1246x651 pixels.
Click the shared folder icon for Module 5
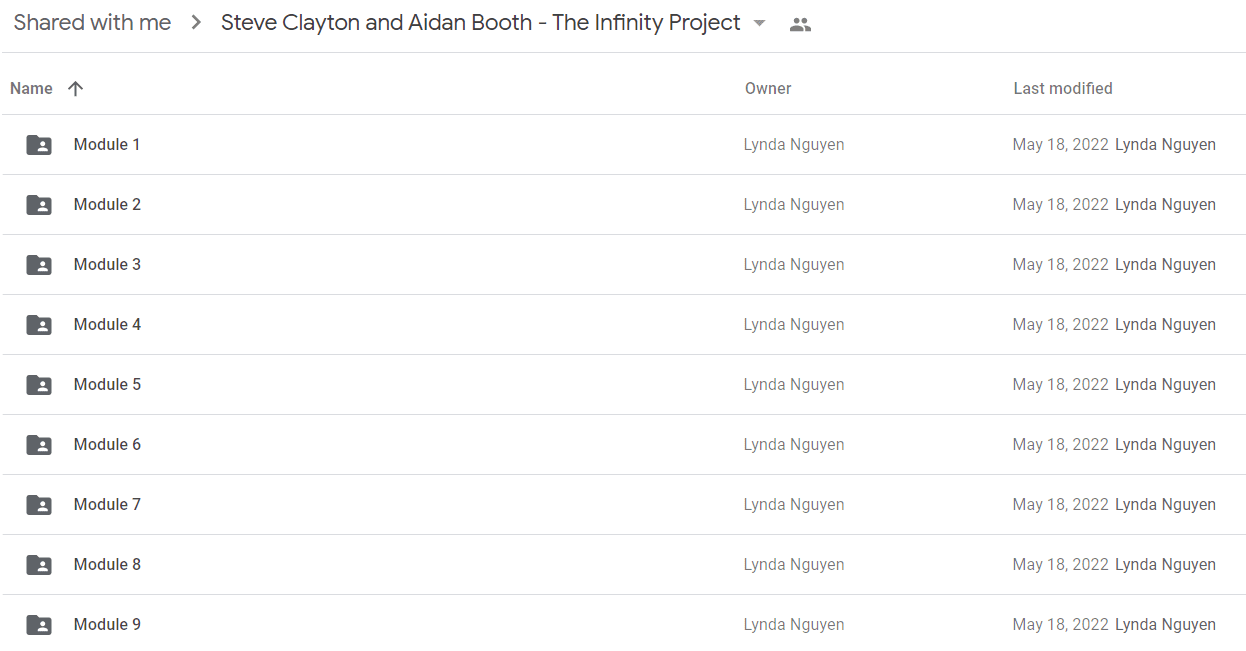[38, 385]
